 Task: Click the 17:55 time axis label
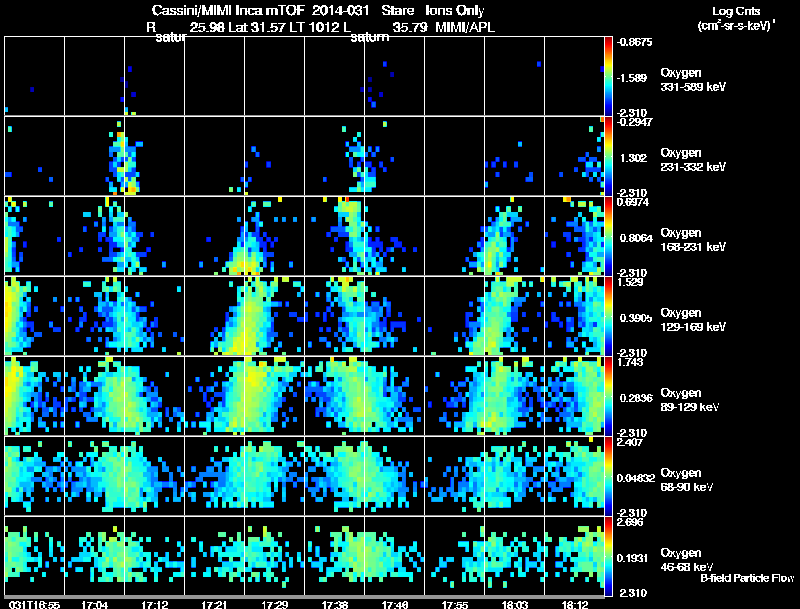point(455,604)
